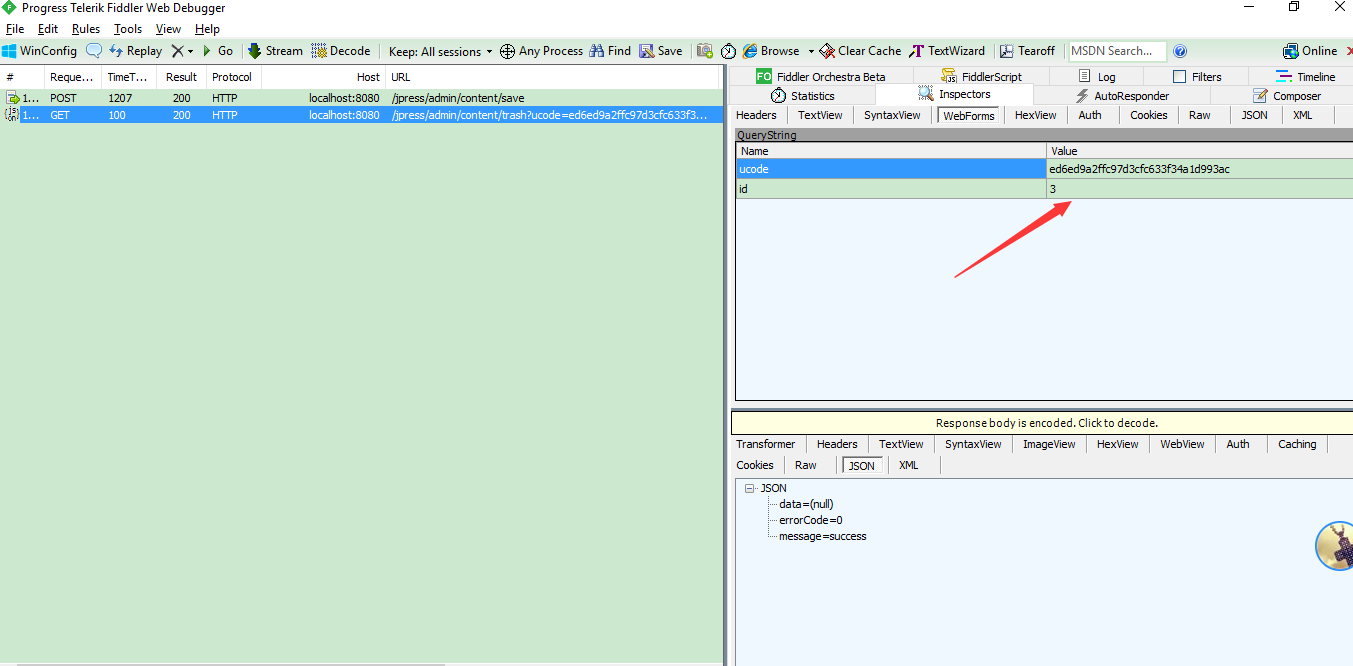Image resolution: width=1353 pixels, height=666 pixels.
Task: Replay the selected session
Action: 136,51
